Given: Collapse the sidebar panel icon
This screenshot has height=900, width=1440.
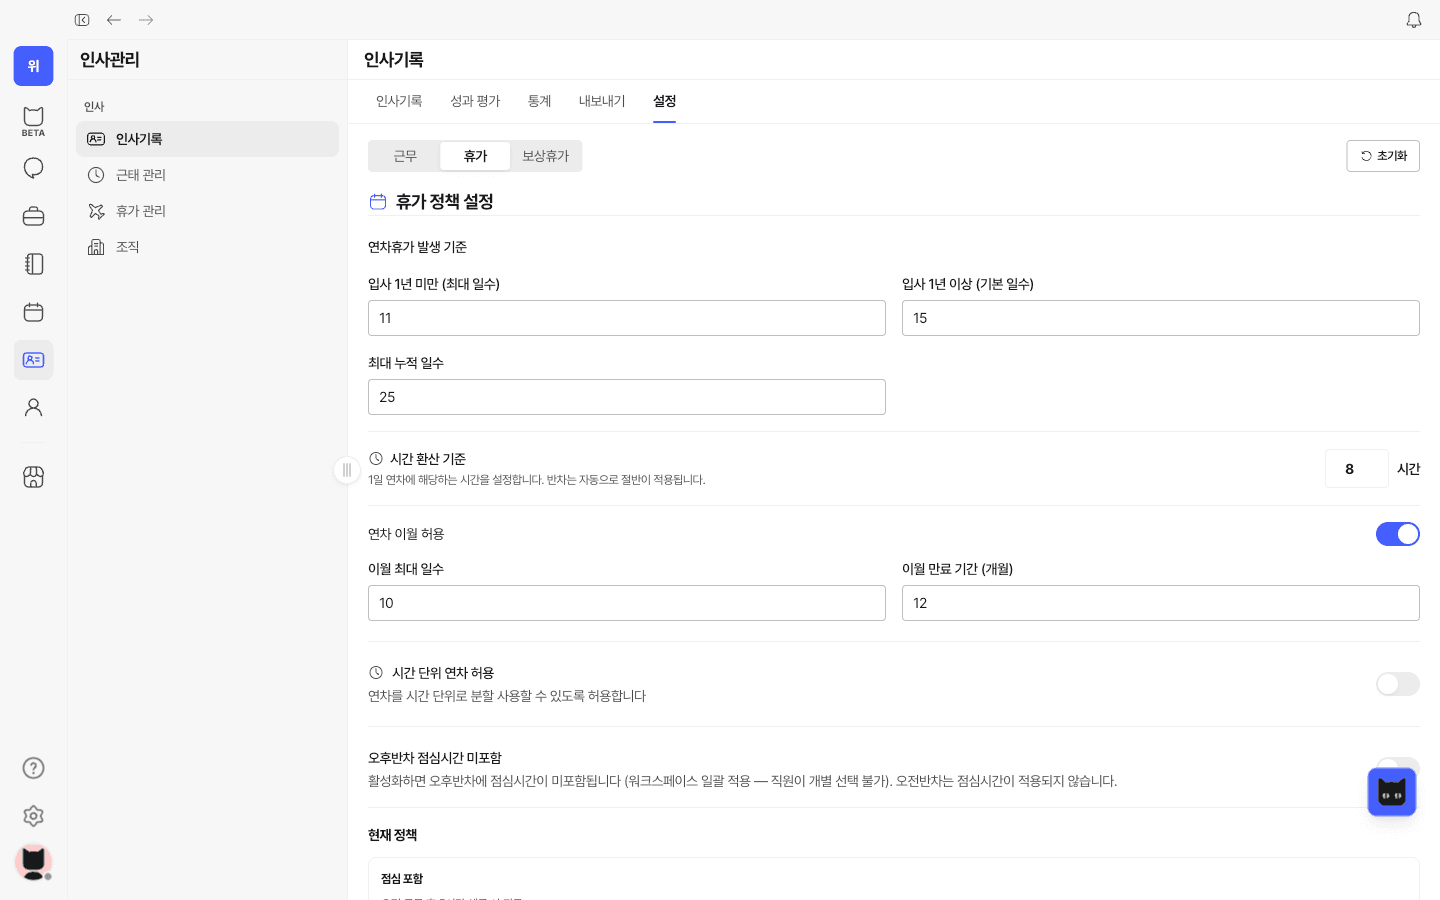Looking at the screenshot, I should (82, 20).
